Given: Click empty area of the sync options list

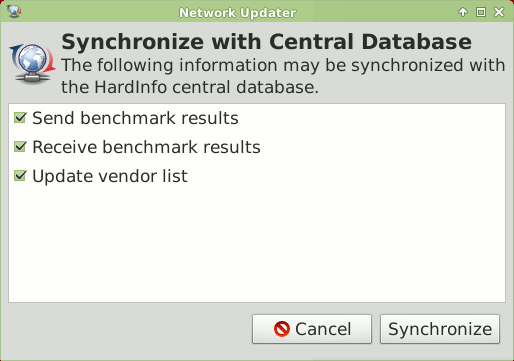Looking at the screenshot, I should click(257, 243).
